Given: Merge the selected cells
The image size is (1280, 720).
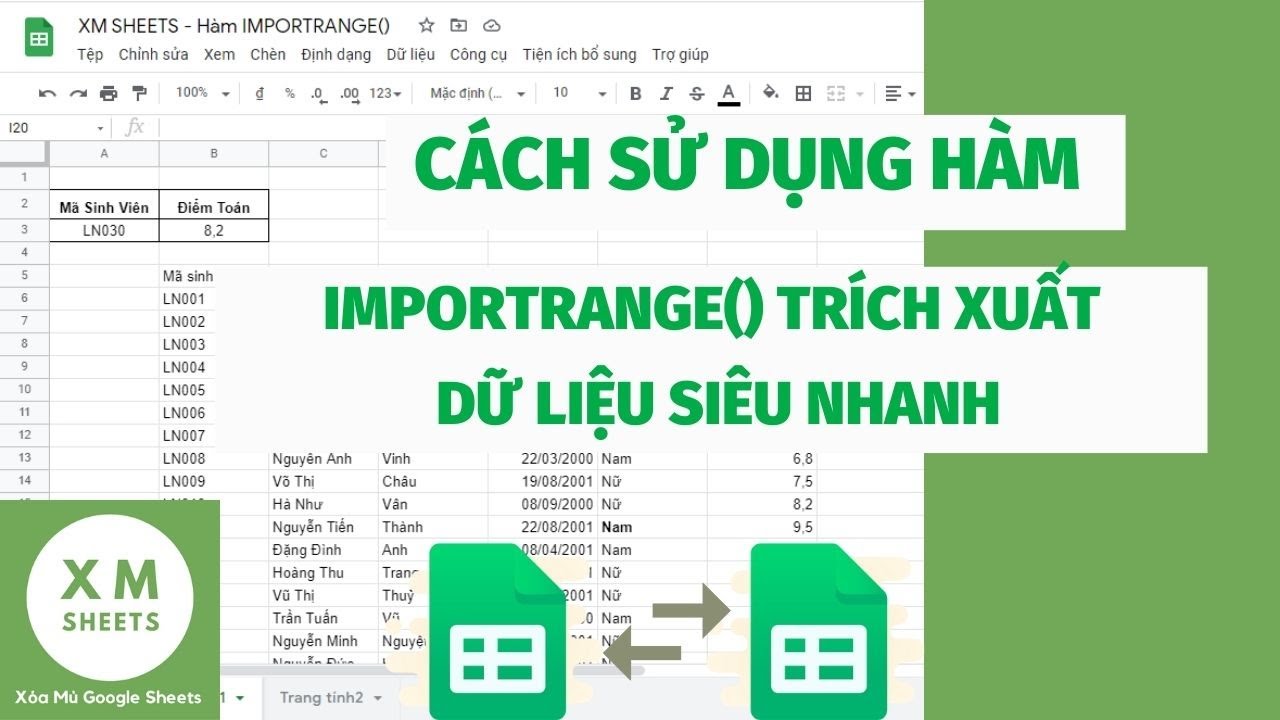Looking at the screenshot, I should coord(836,93).
